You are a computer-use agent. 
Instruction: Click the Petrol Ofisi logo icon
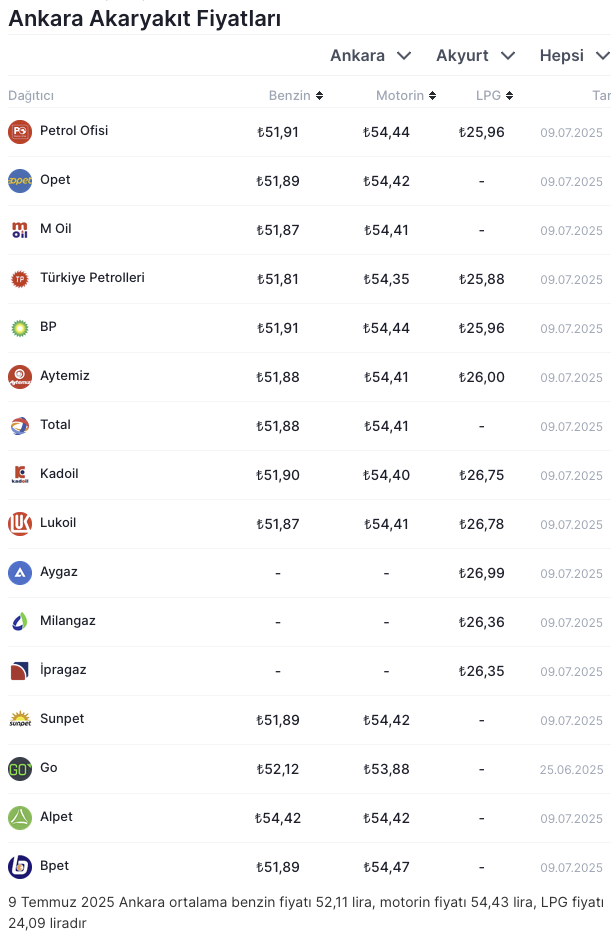[20, 132]
